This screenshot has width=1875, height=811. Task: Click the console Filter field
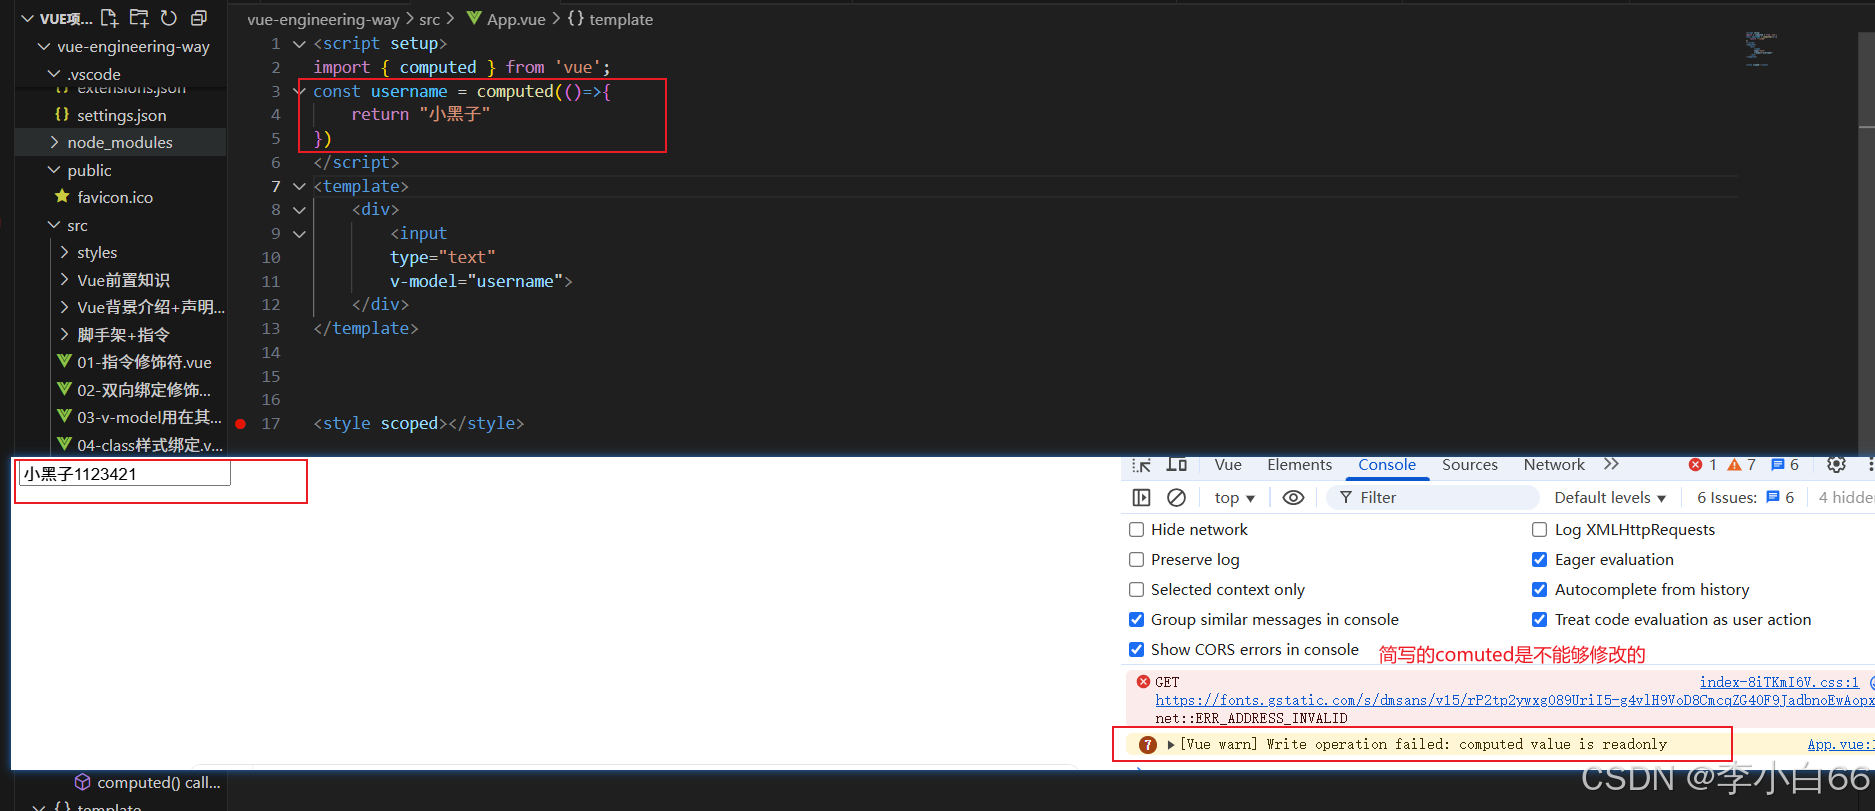coord(1432,498)
